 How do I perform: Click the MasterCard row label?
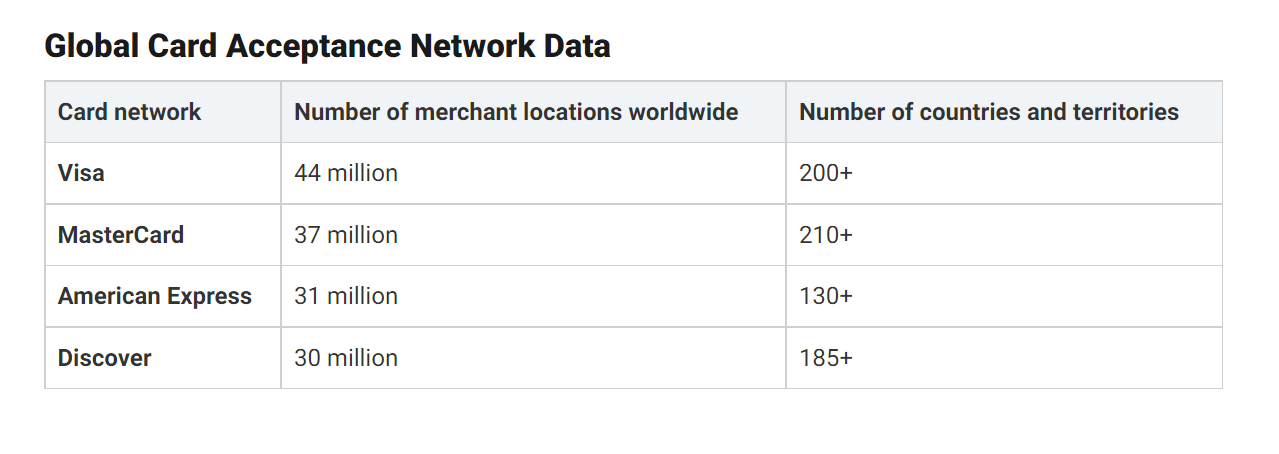121,235
